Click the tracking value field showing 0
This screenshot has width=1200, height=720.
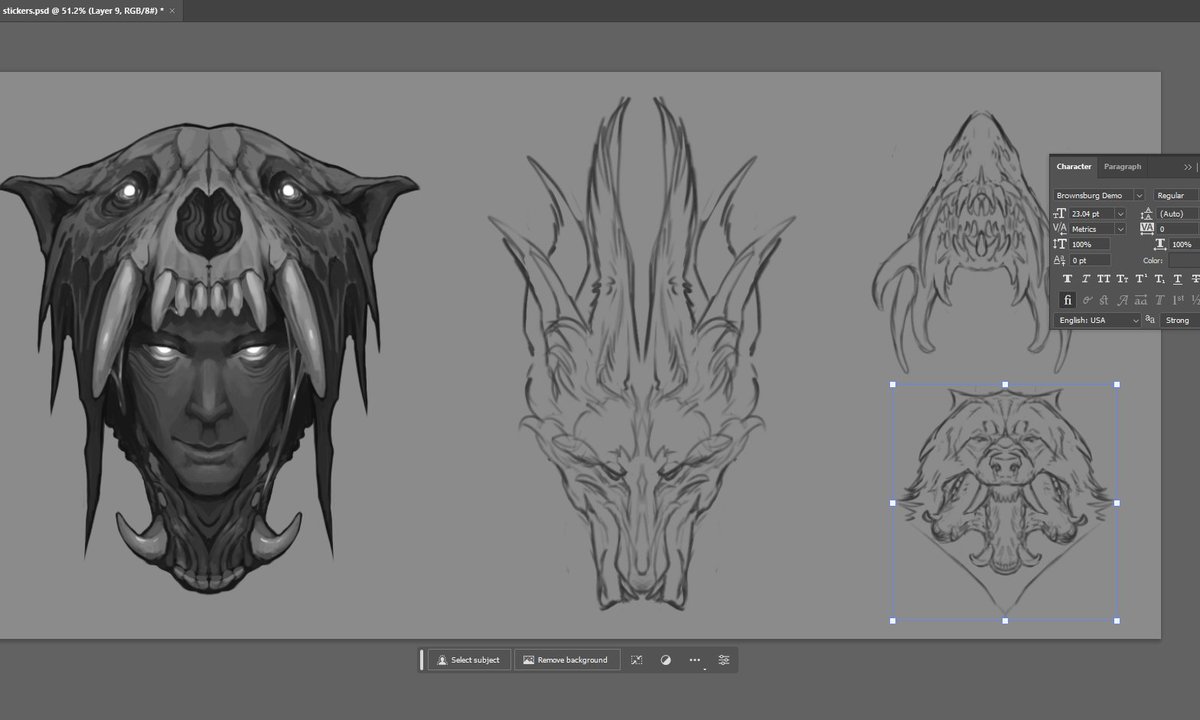pyautogui.click(x=1179, y=229)
